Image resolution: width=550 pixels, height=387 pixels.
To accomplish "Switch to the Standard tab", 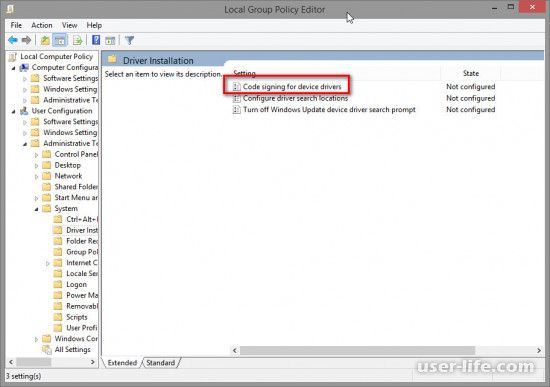I will pyautogui.click(x=161, y=363).
